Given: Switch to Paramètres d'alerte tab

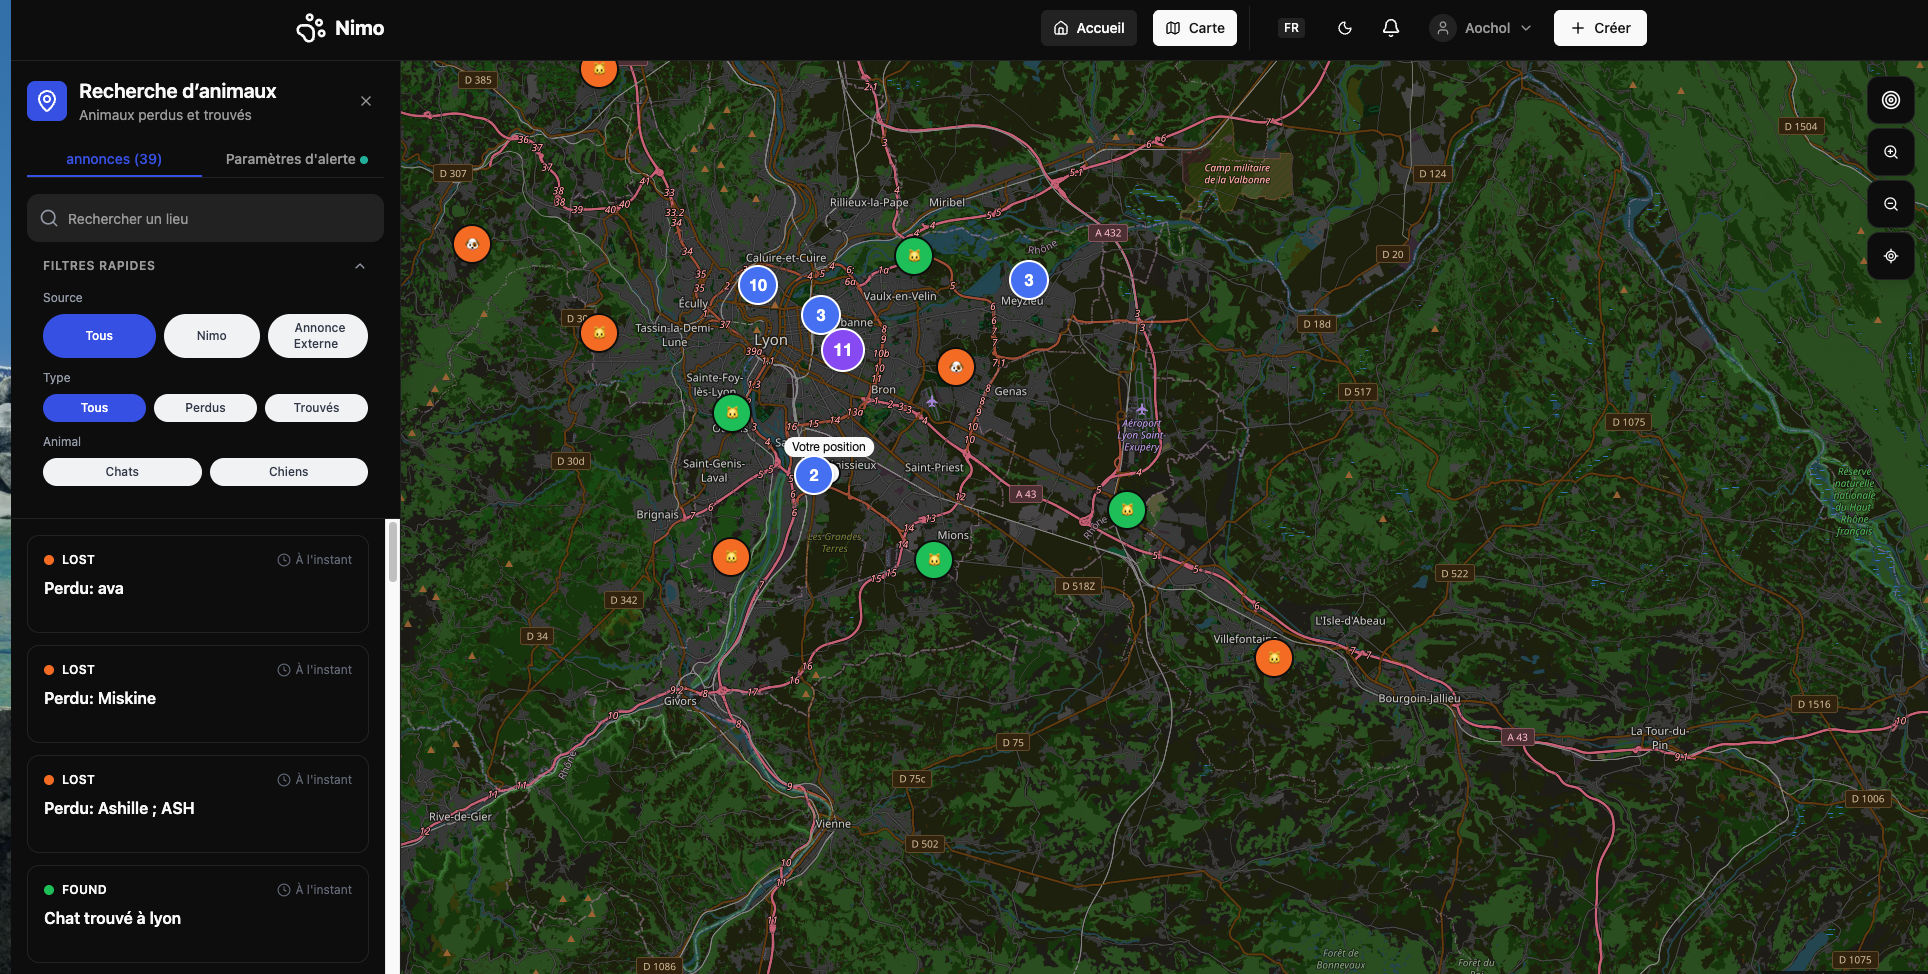Looking at the screenshot, I should pyautogui.click(x=296, y=159).
